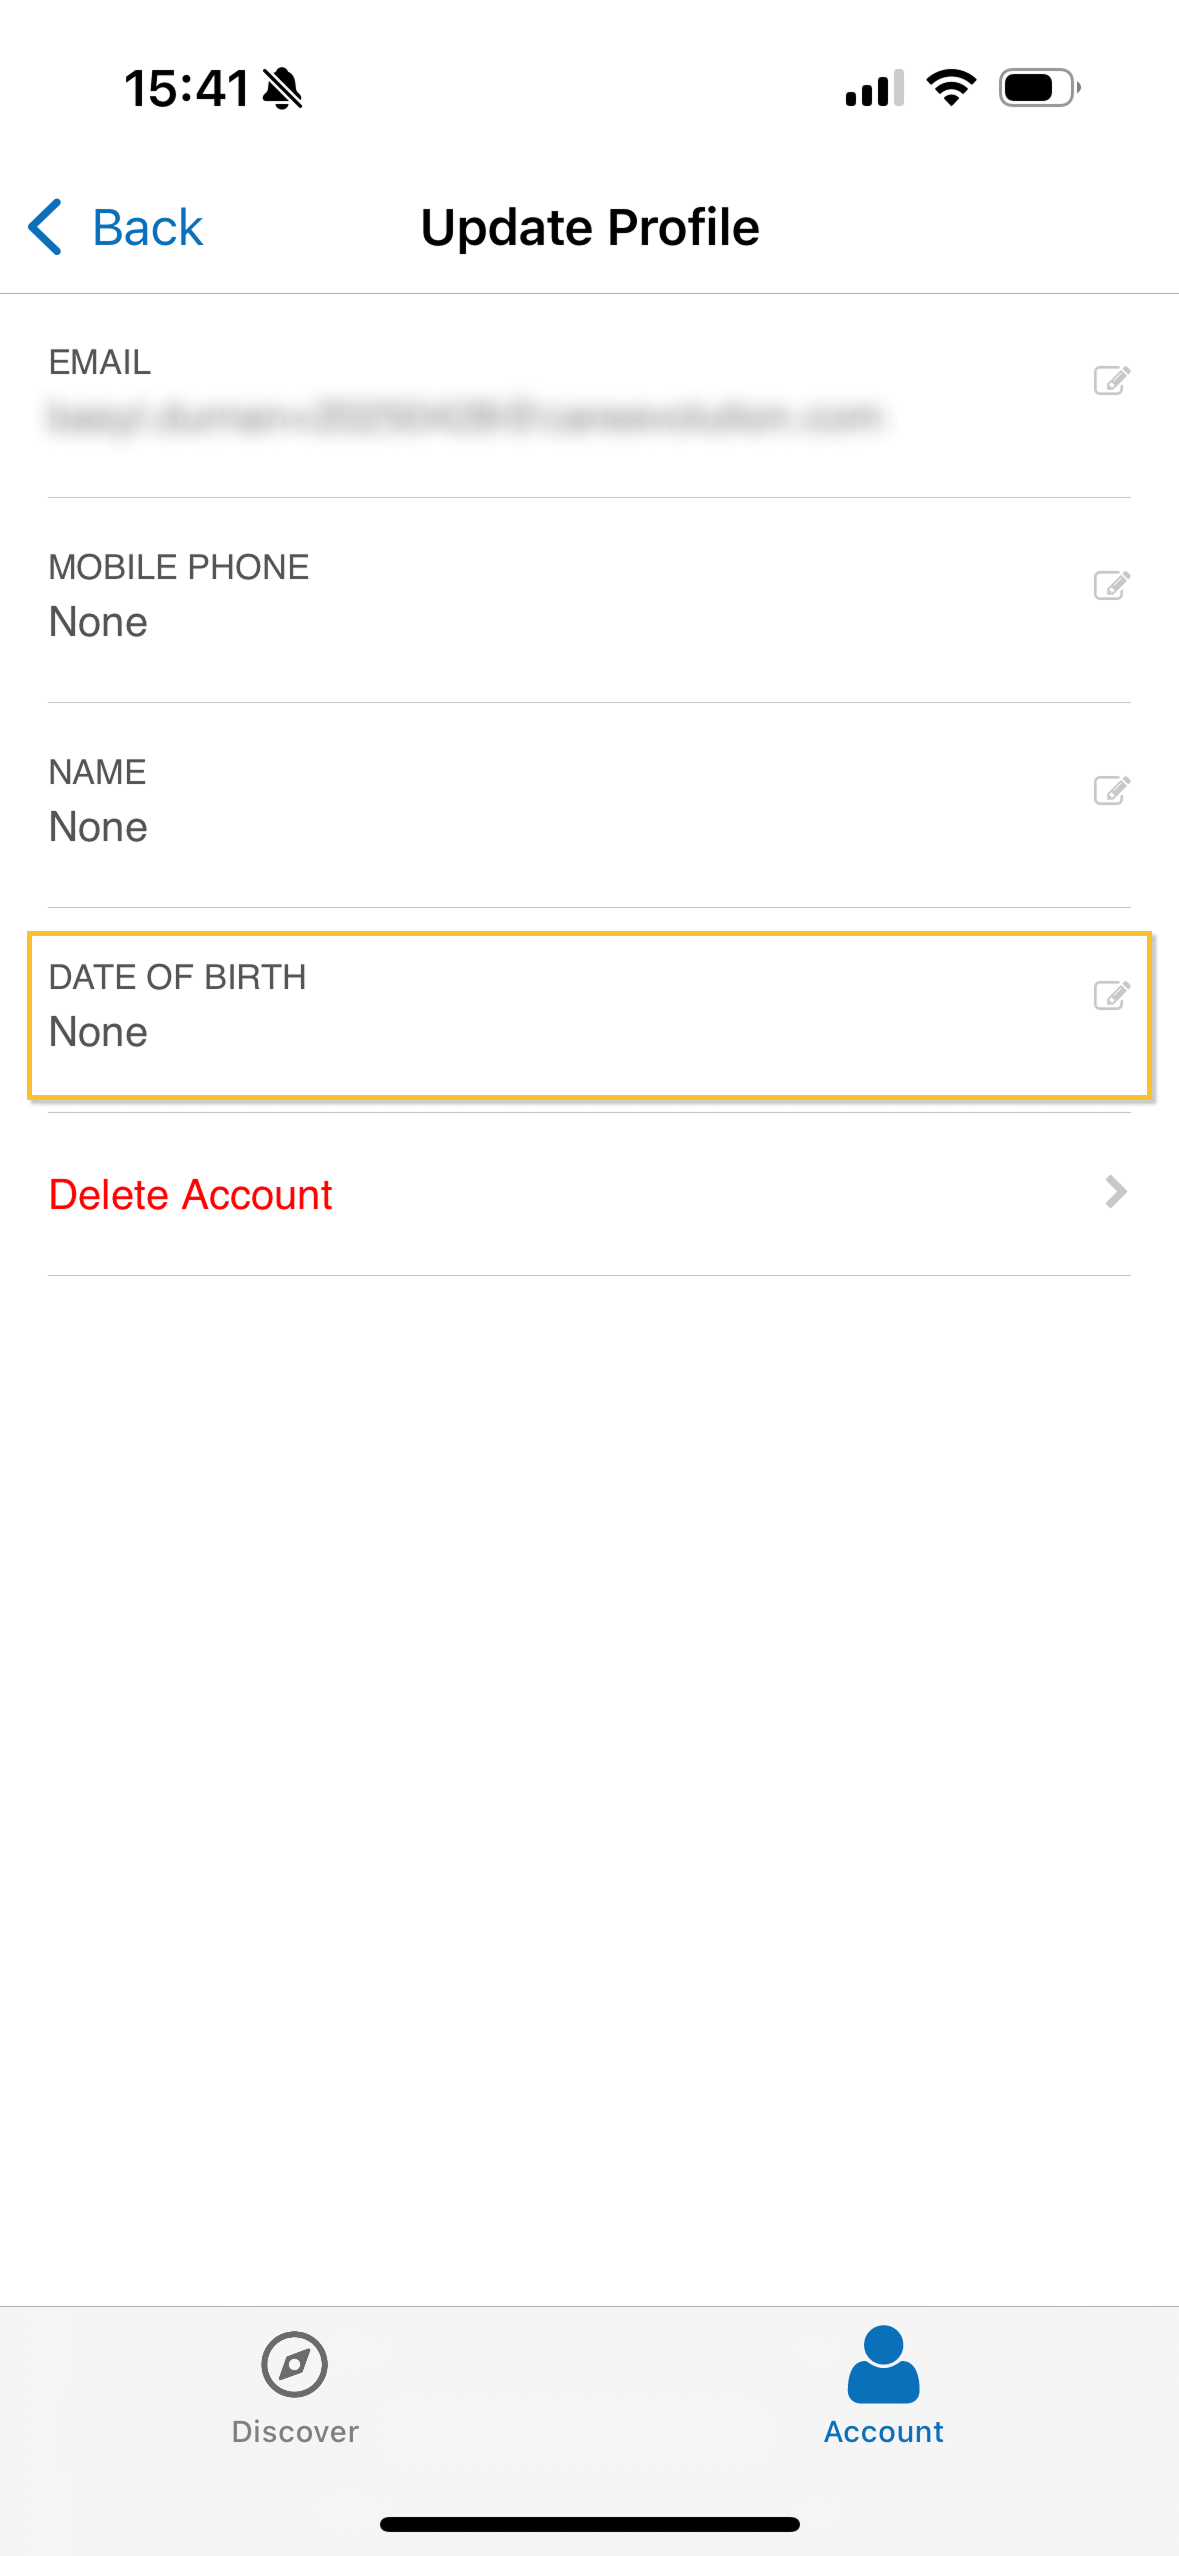Viewport: 1179px width, 2556px height.
Task: Tap the Name edit pencil icon
Action: [x=1111, y=790]
